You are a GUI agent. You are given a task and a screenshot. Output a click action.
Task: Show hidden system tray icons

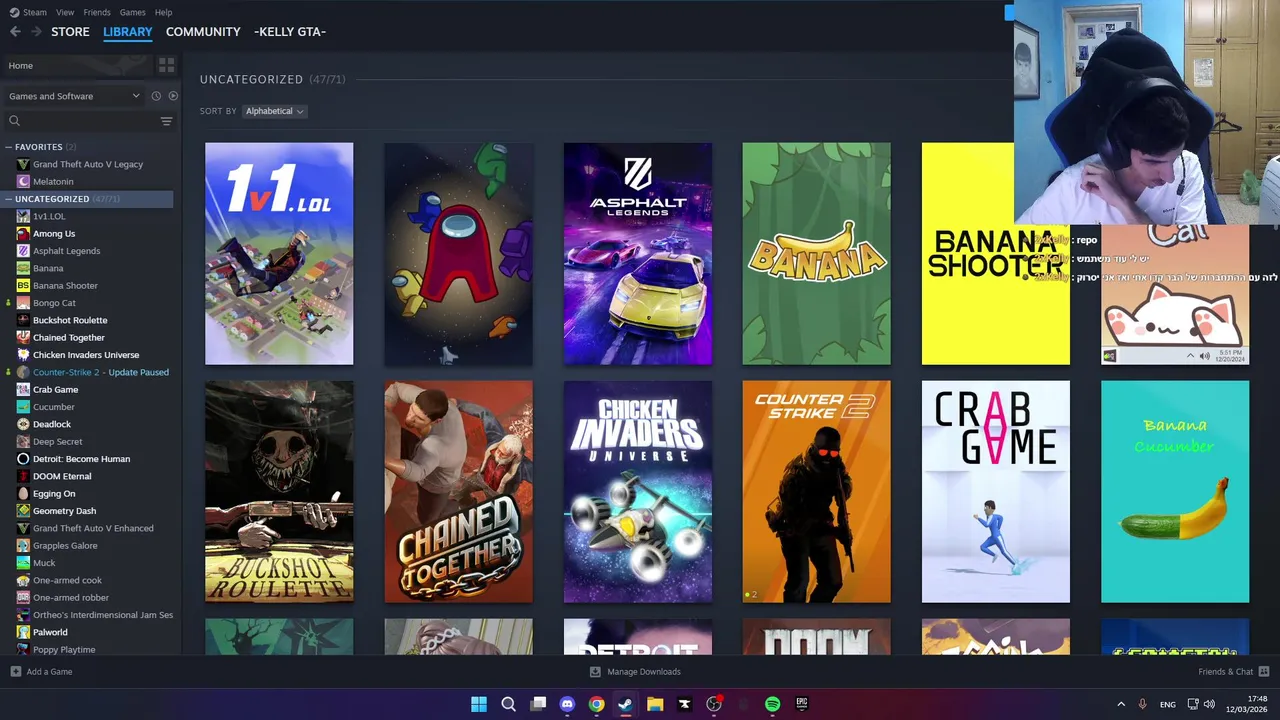(1121, 704)
